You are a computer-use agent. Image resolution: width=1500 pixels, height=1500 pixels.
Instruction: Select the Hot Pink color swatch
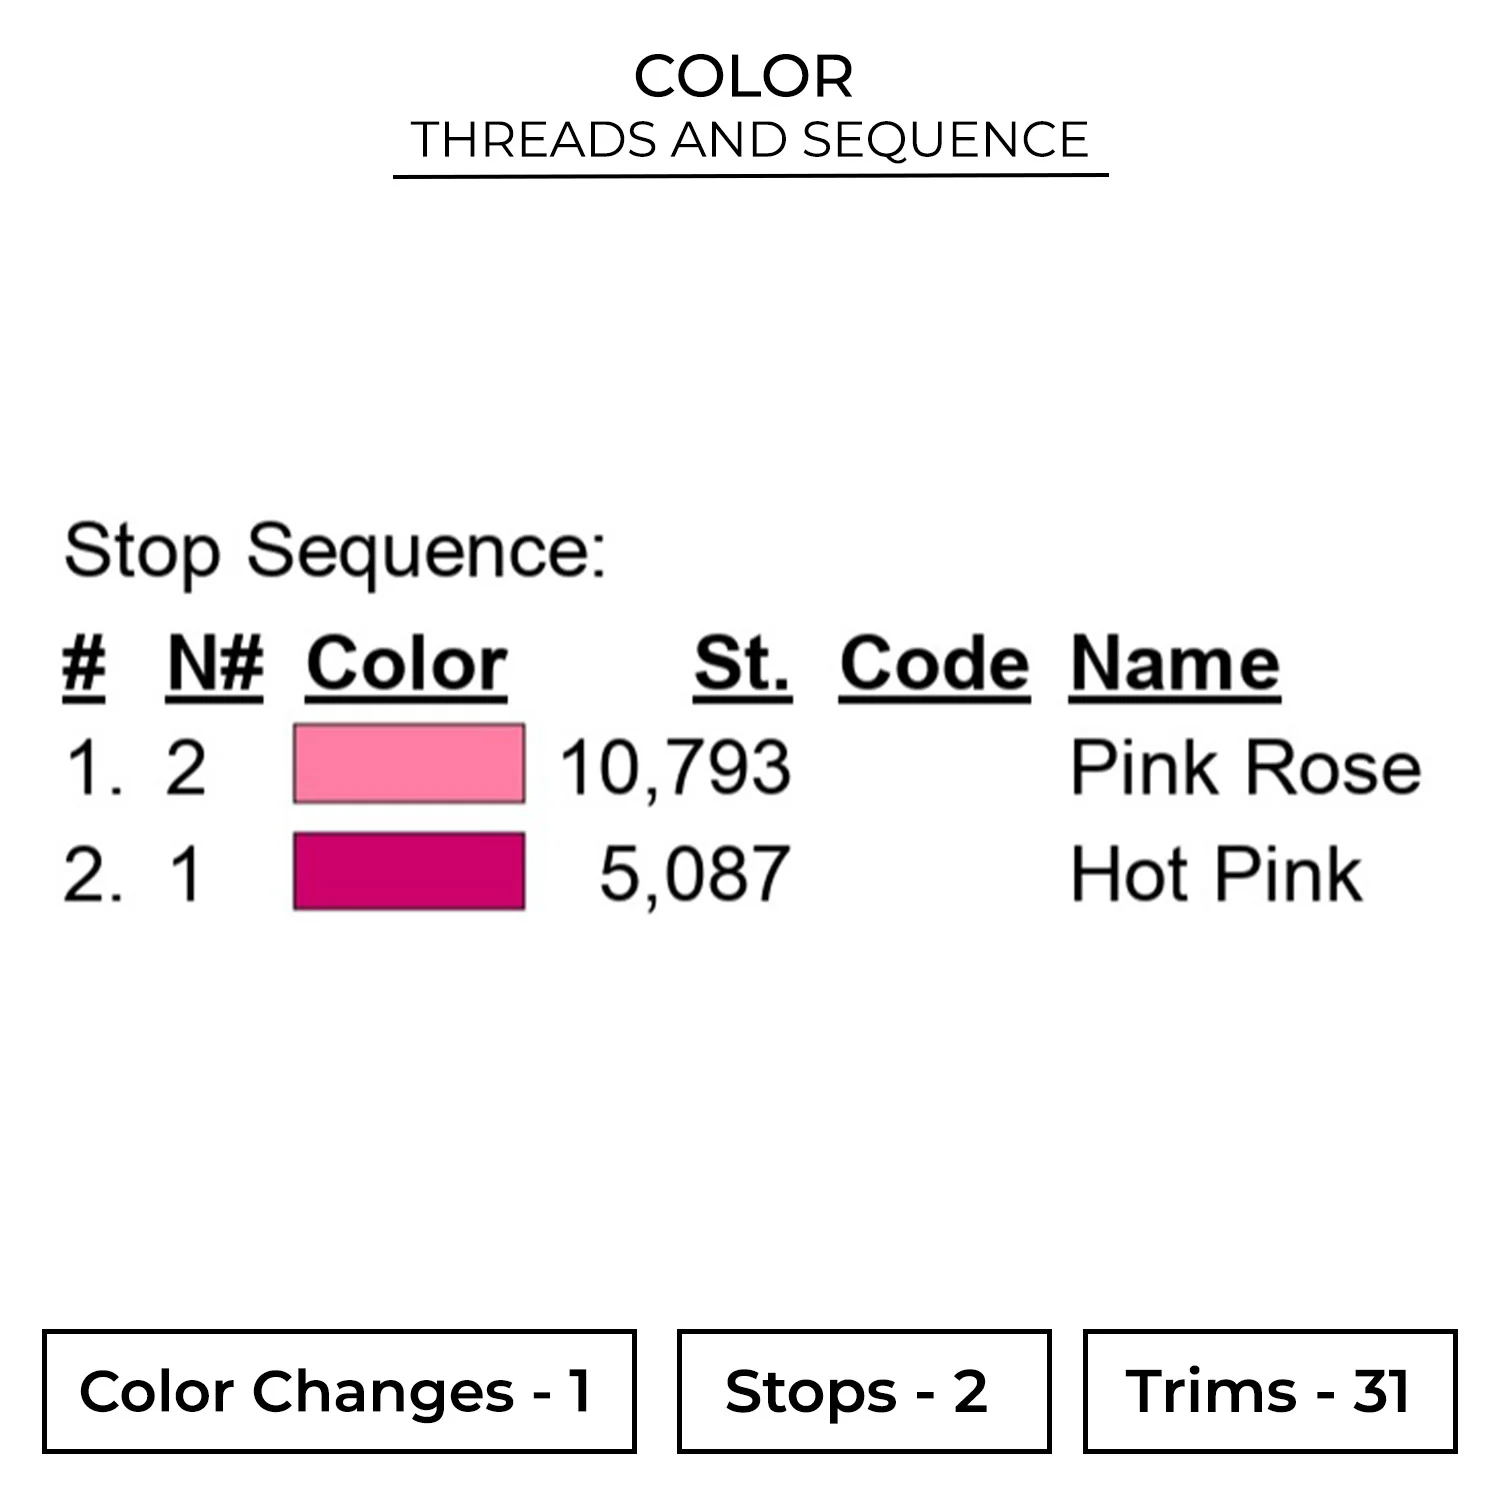click(408, 871)
